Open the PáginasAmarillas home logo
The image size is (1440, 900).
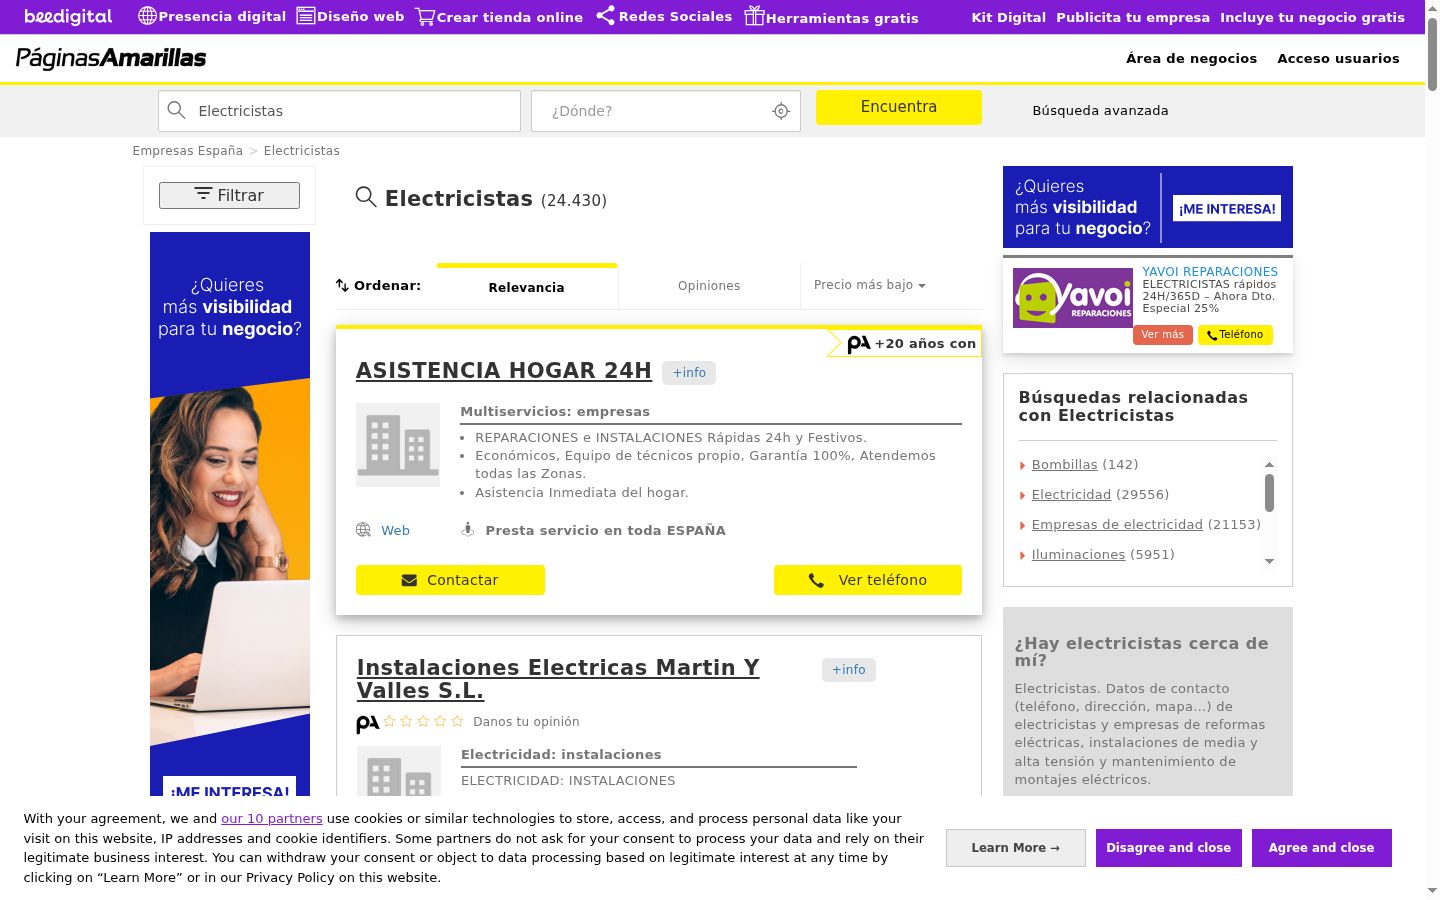click(111, 58)
